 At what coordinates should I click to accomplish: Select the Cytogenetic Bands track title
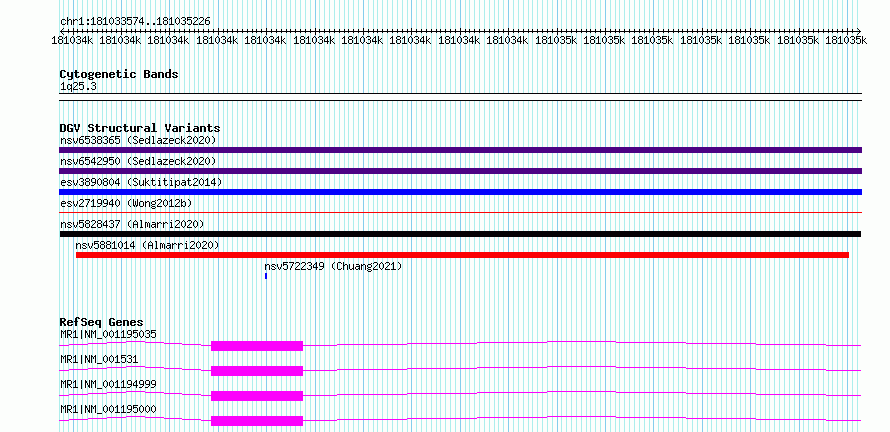[119, 74]
